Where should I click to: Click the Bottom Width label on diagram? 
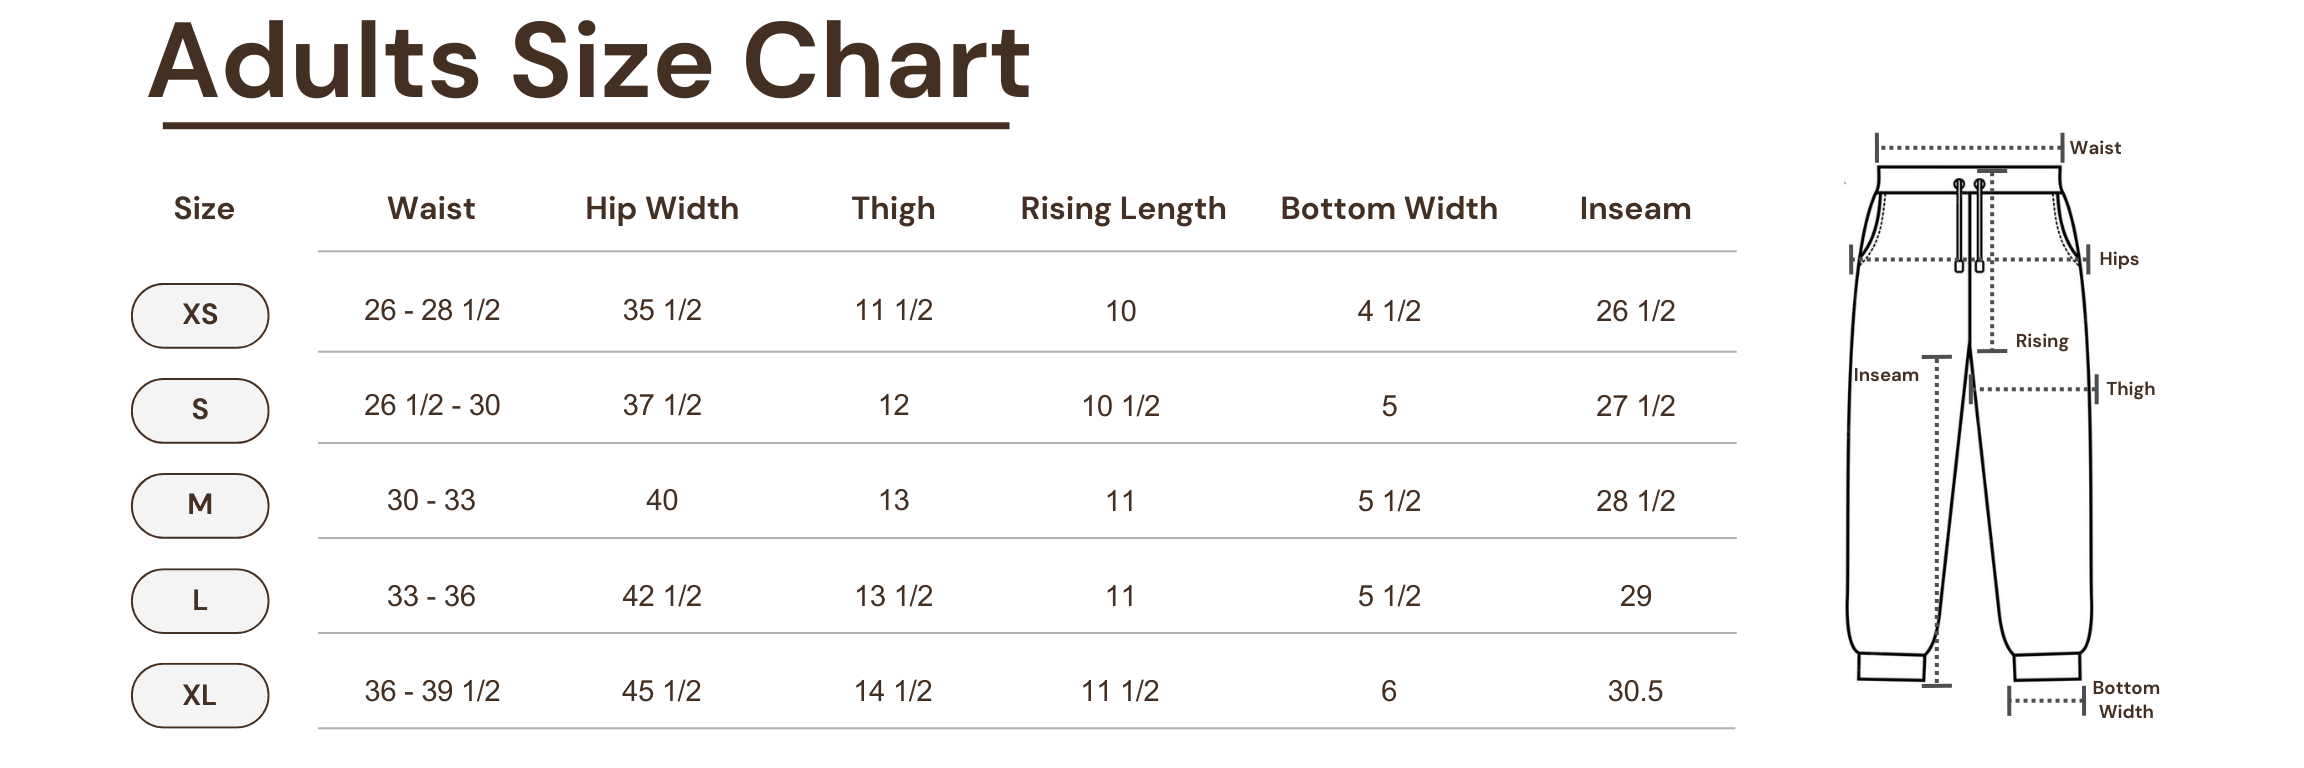pos(2126,699)
